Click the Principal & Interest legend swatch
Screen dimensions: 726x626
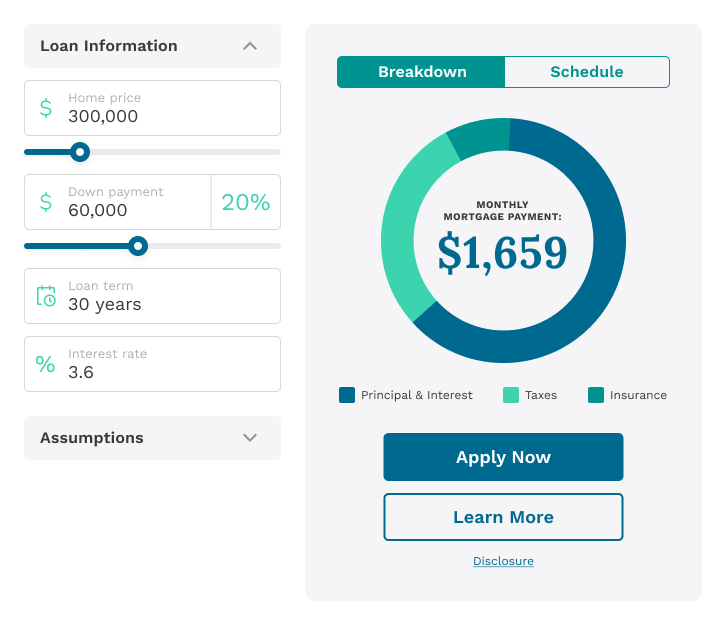click(347, 395)
